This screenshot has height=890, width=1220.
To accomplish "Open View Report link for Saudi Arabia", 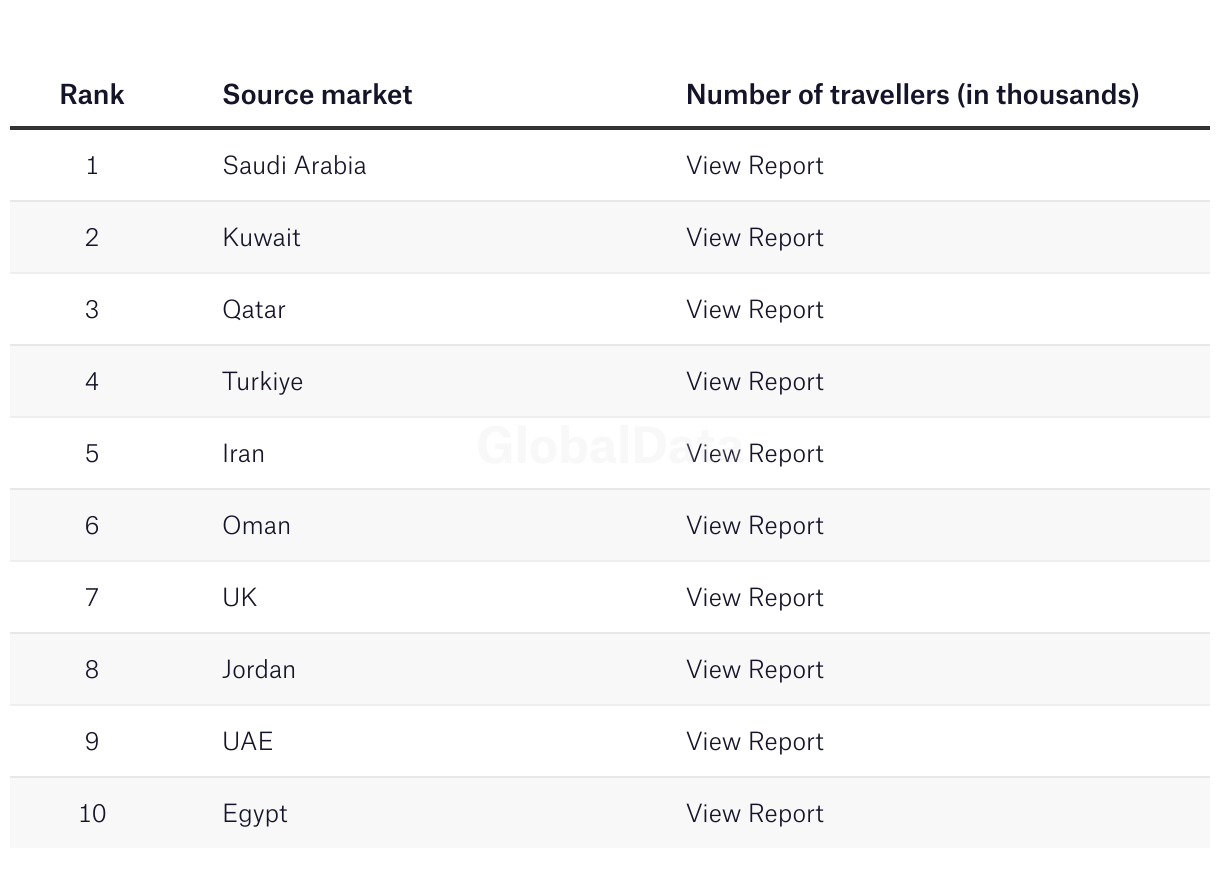I will pos(754,166).
